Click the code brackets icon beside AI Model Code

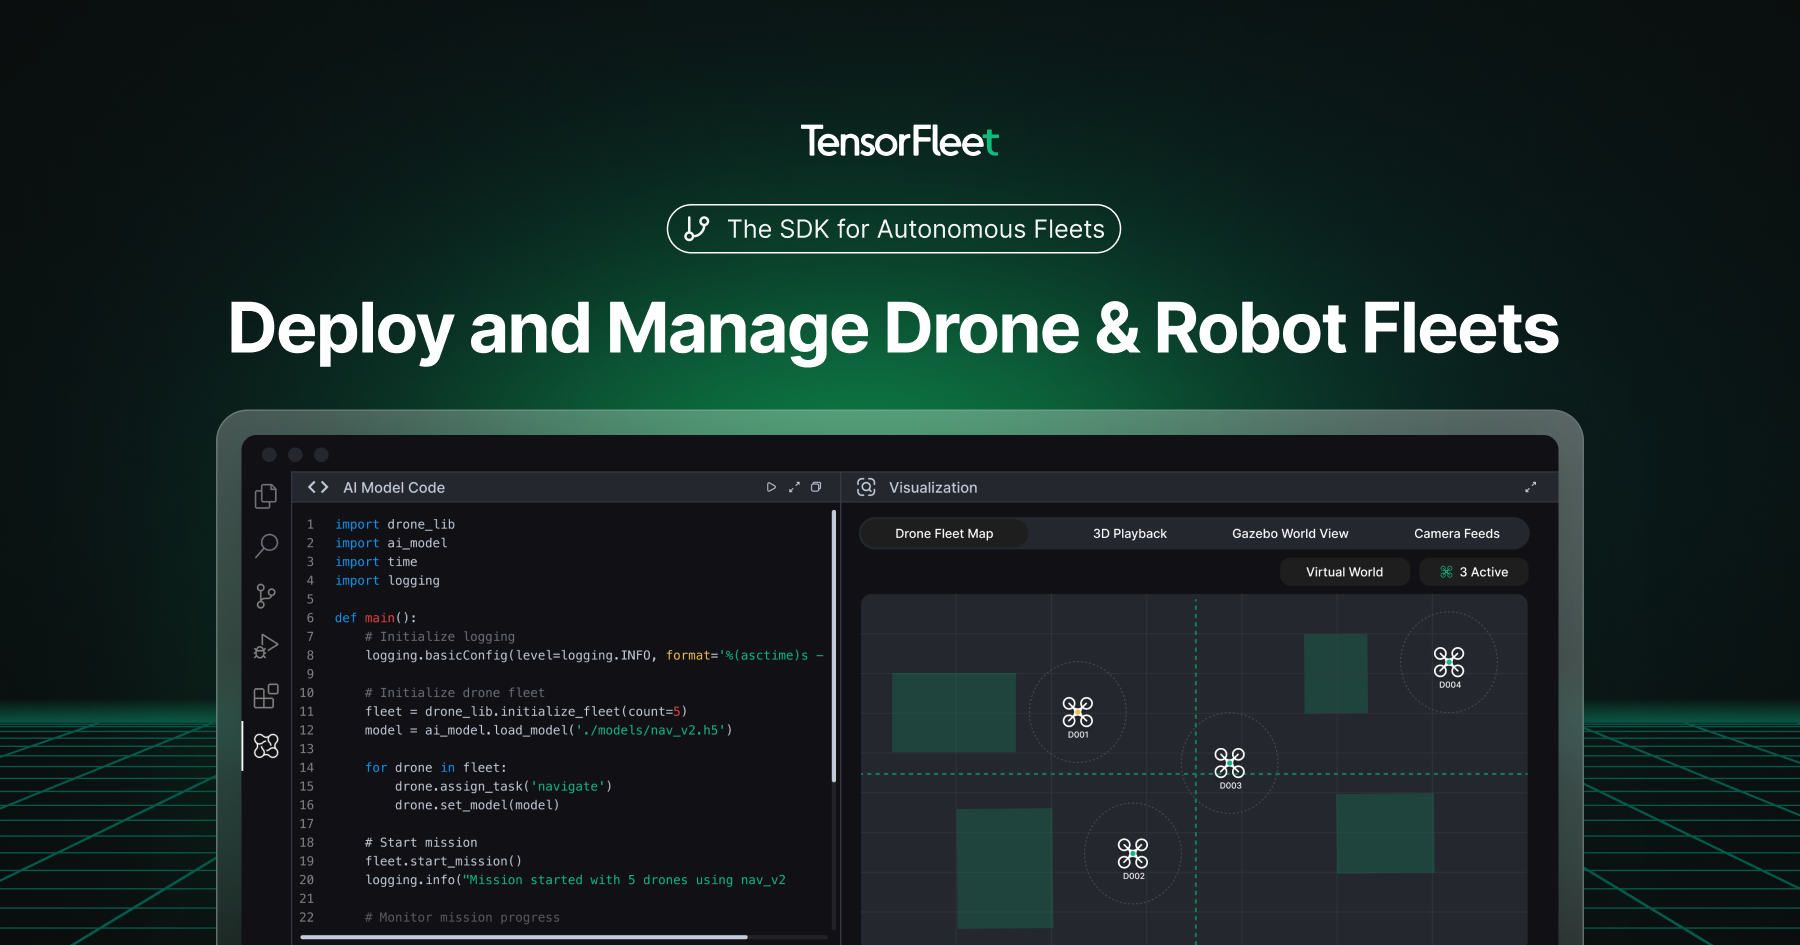click(316, 487)
